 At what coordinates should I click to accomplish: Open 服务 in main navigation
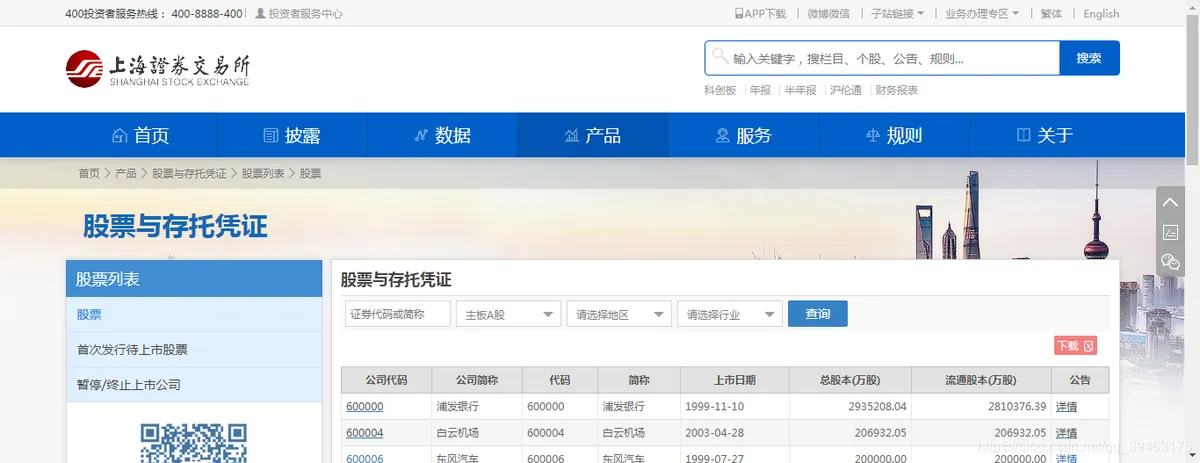pyautogui.click(x=743, y=135)
